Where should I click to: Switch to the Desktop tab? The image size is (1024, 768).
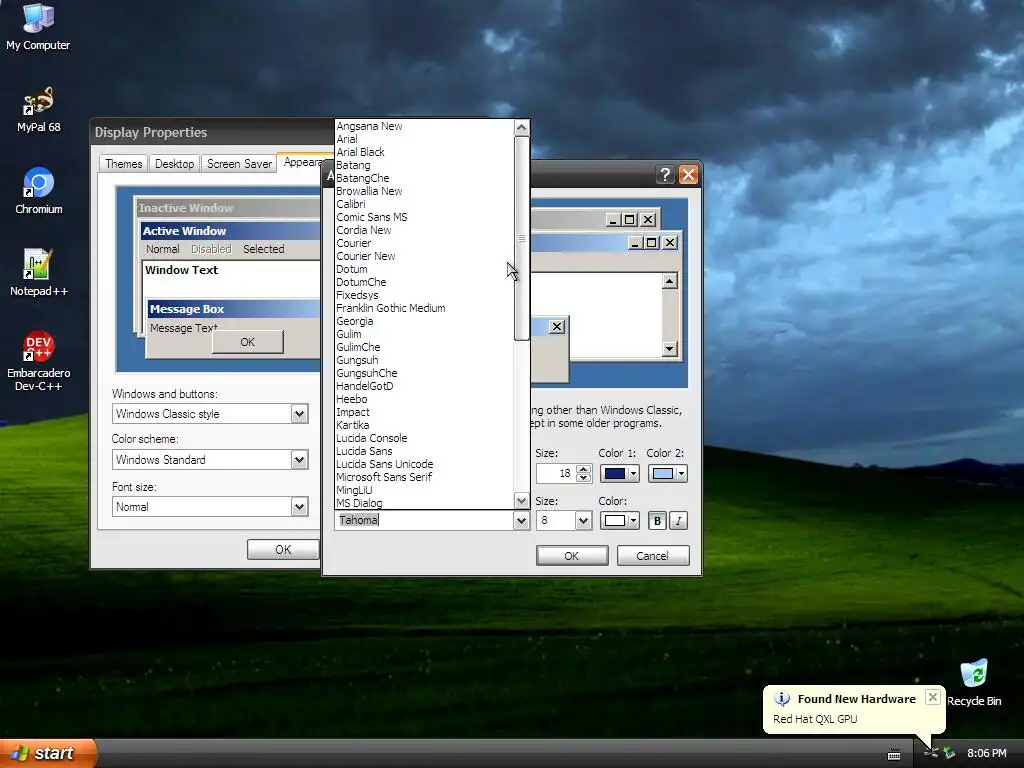point(174,164)
